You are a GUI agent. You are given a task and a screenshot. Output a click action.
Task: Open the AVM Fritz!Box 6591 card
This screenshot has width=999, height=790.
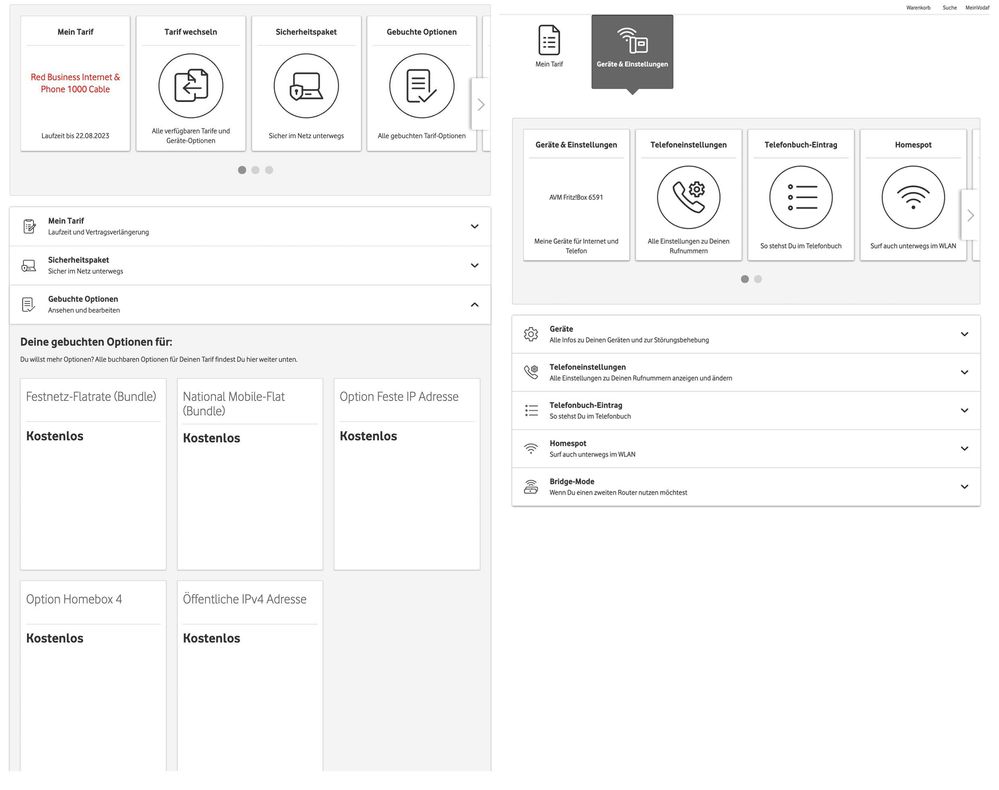(576, 195)
